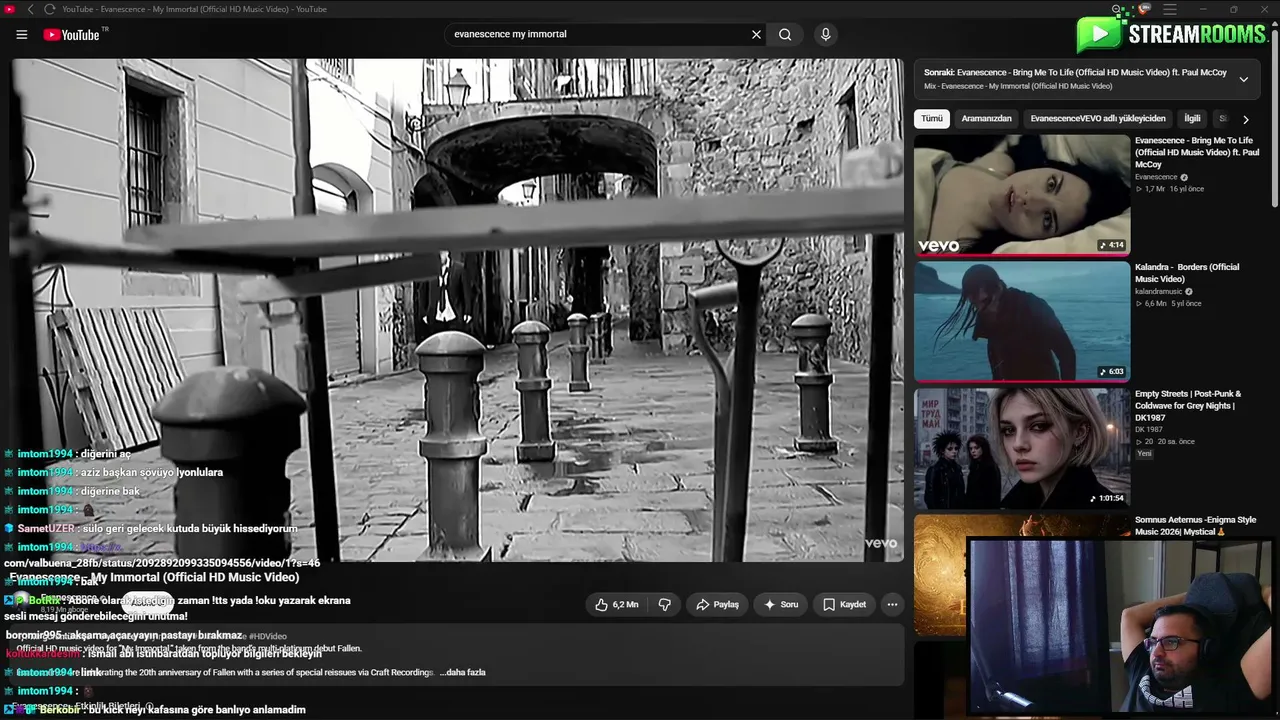Like the My Immortal video
The height and width of the screenshot is (720, 1280).
pyautogui.click(x=616, y=604)
